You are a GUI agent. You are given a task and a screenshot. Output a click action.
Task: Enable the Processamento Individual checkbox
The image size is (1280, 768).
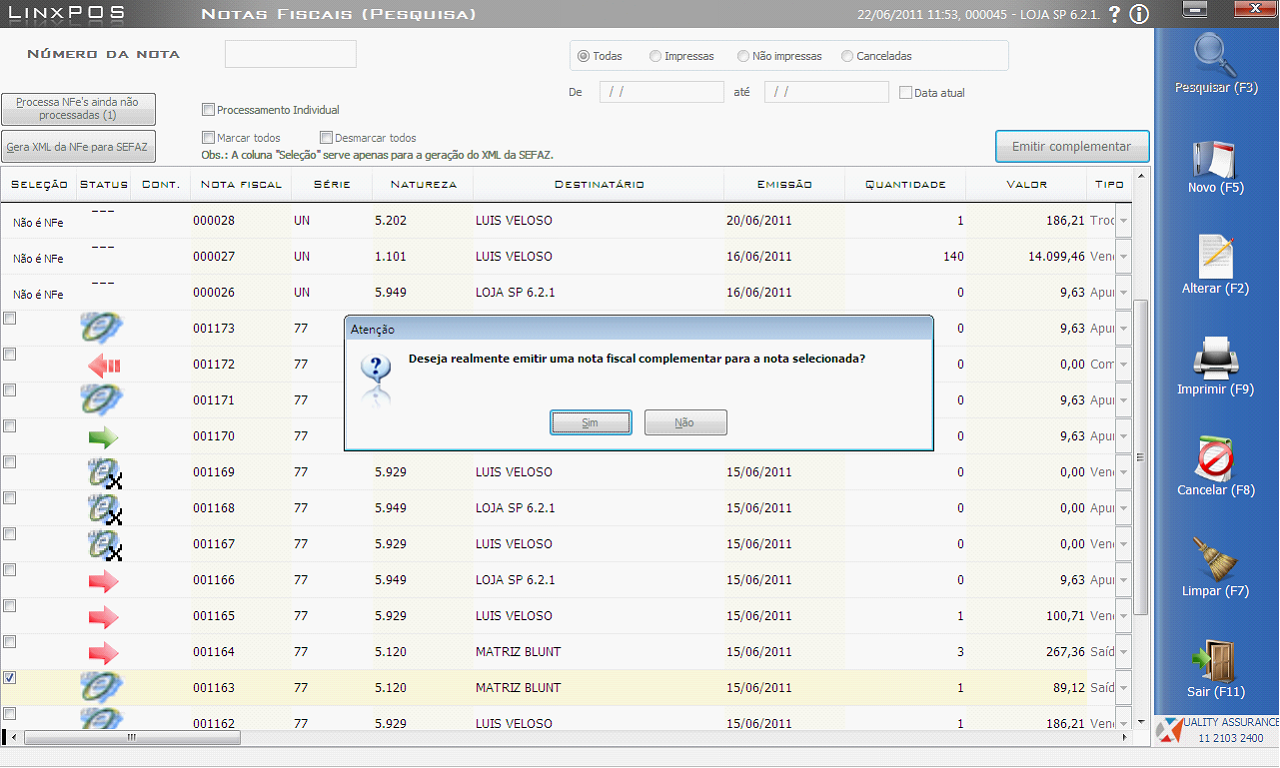tap(208, 110)
